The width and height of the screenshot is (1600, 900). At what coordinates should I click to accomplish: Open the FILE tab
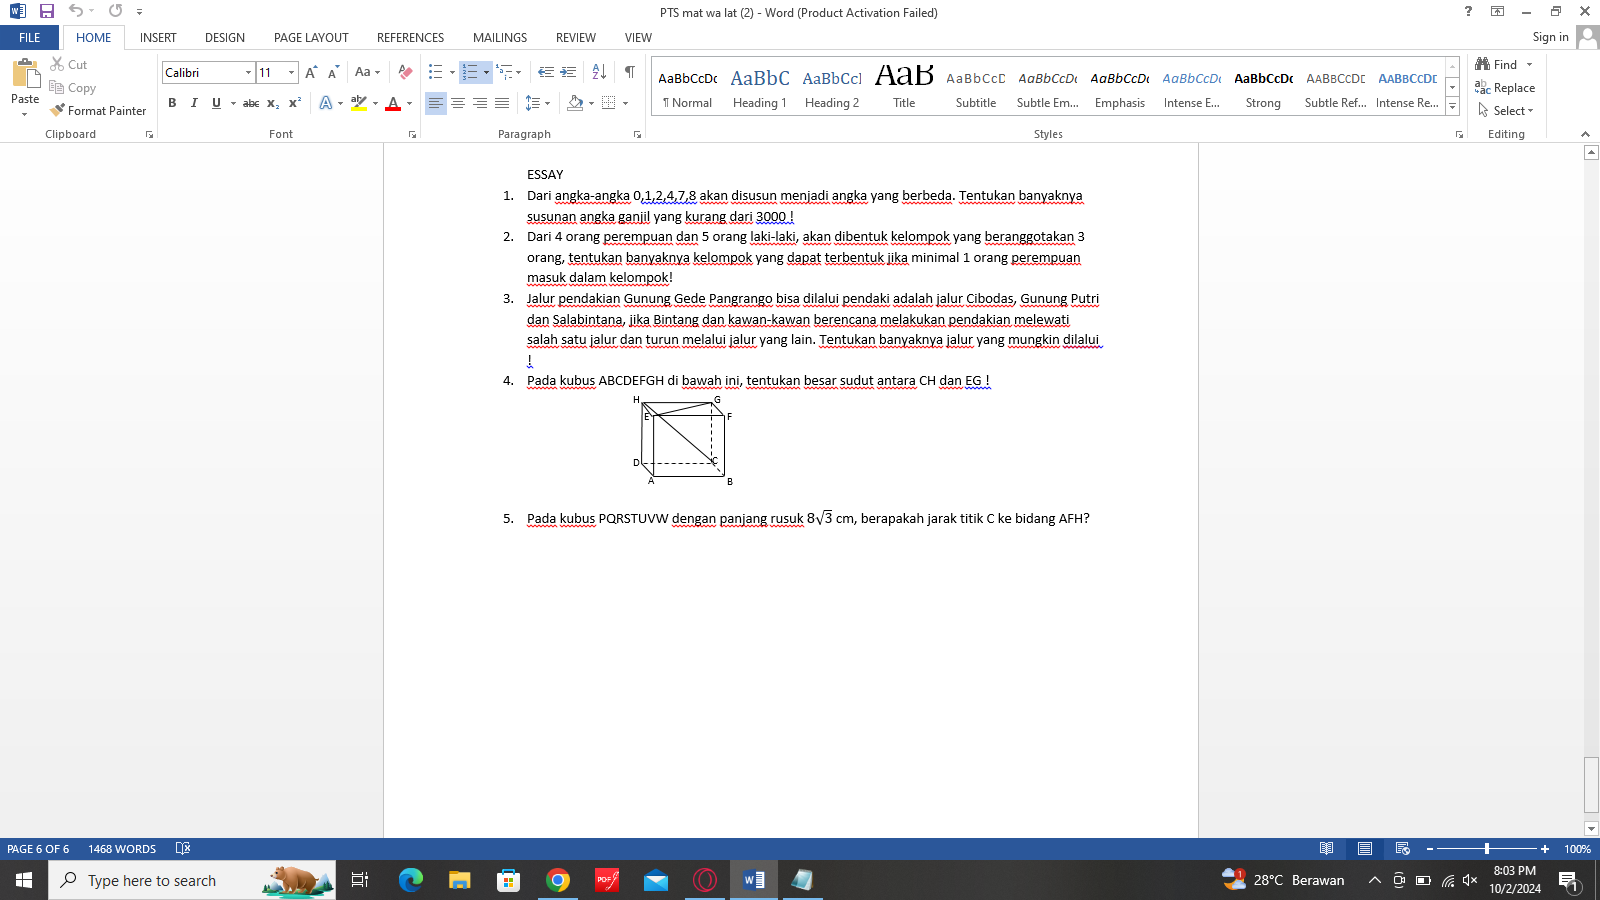(x=30, y=38)
